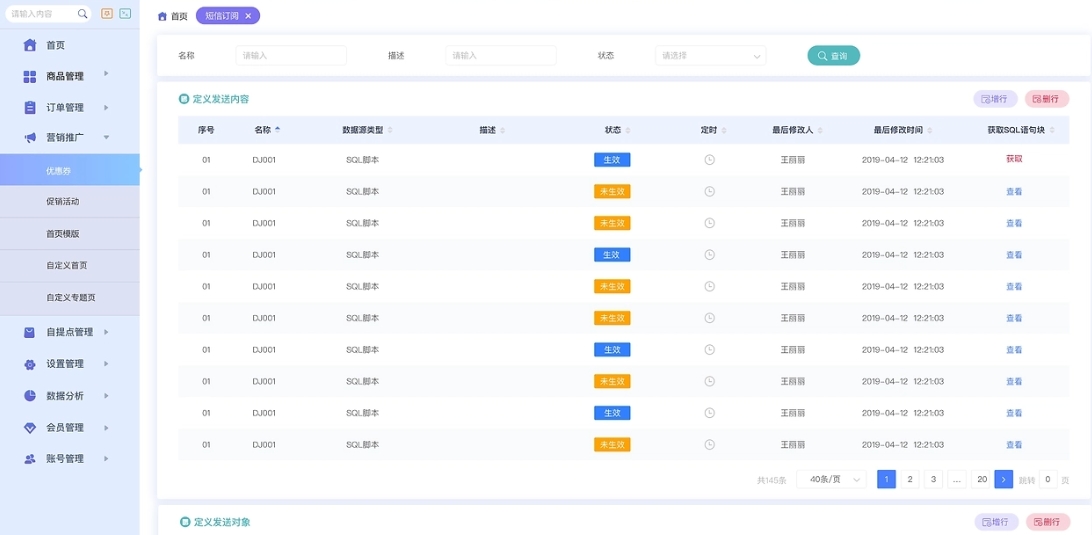Open 自定义专题页 in the sidebar
The image size is (1092, 535).
70,298
